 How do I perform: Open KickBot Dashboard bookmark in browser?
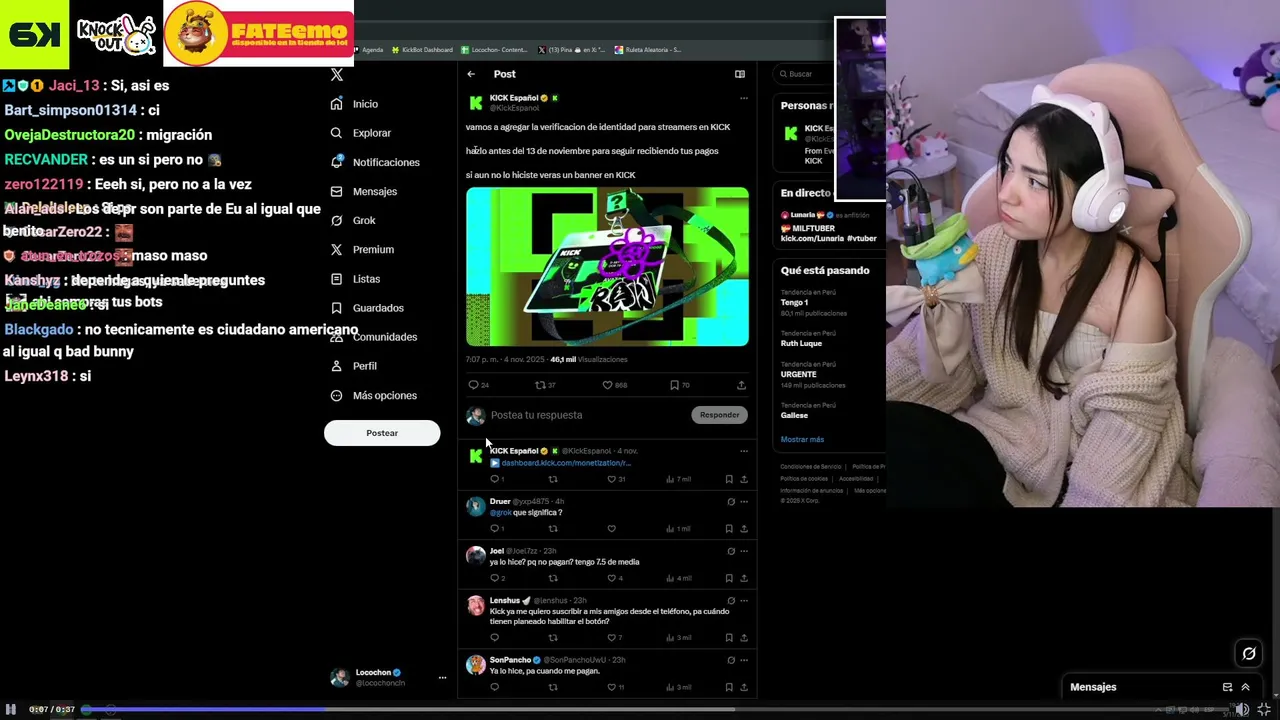(x=422, y=50)
